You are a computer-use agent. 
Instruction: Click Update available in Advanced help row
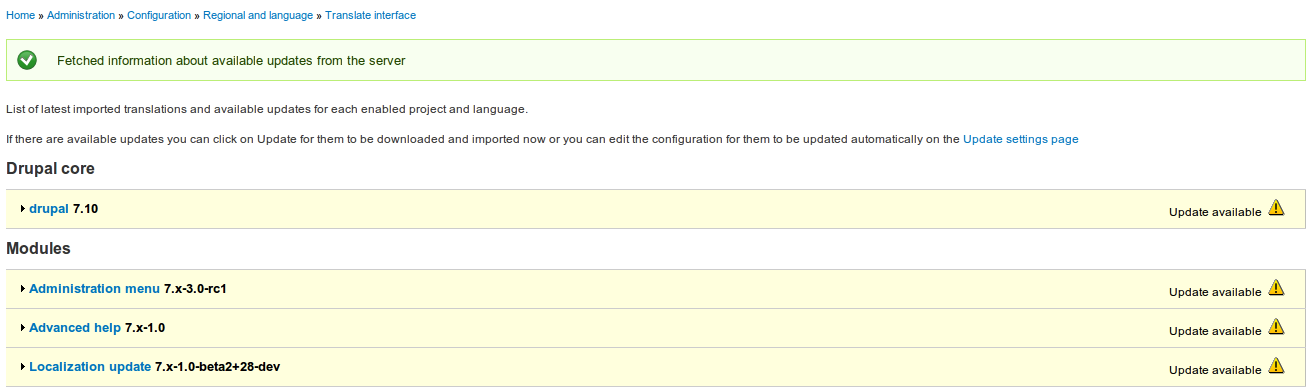click(x=1215, y=331)
